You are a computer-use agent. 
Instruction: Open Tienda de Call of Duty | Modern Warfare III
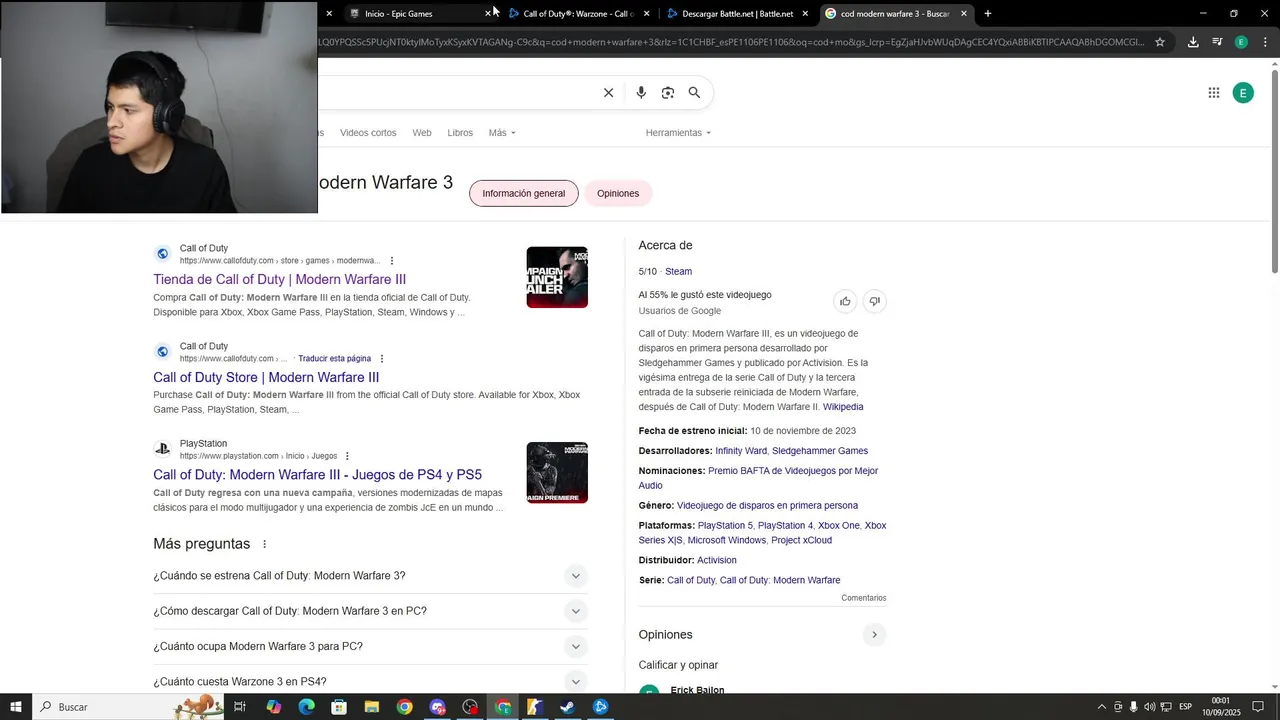(280, 280)
